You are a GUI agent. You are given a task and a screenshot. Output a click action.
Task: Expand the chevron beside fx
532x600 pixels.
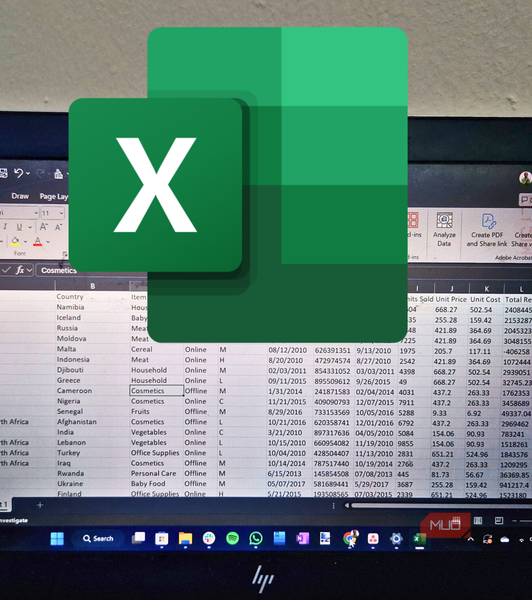click(x=29, y=271)
